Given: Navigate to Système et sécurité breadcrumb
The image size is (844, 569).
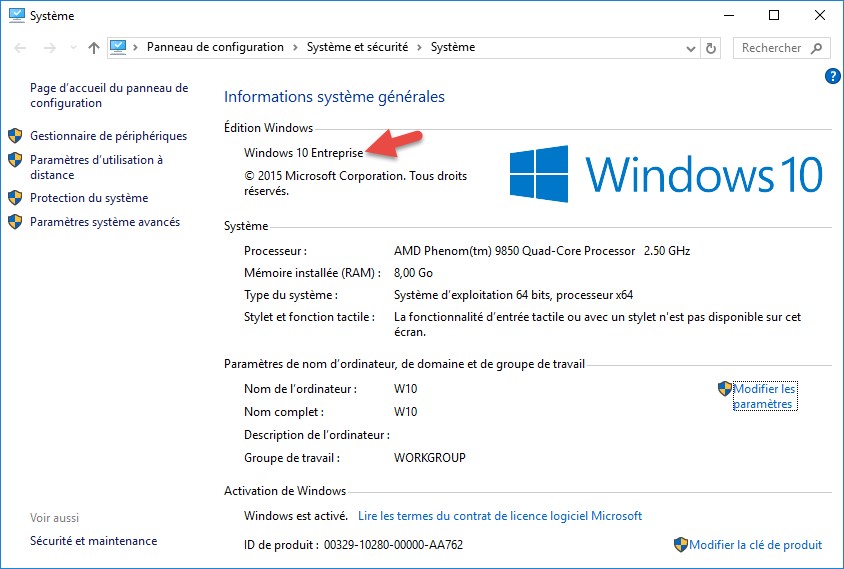Looking at the screenshot, I should [357, 47].
